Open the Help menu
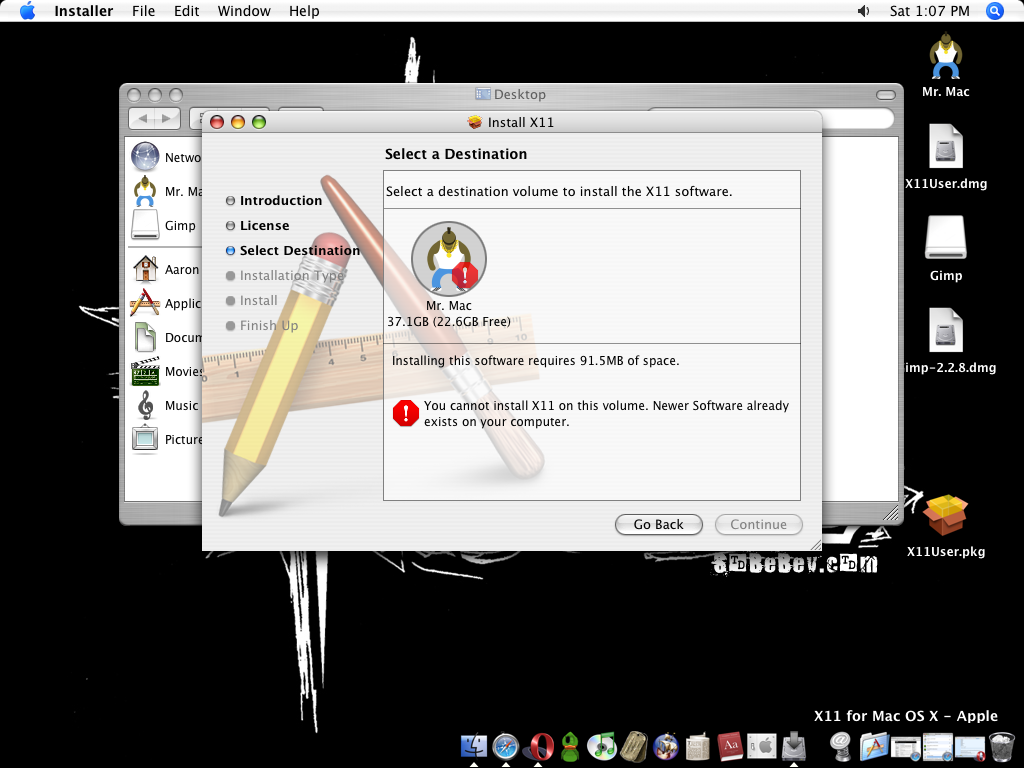The image size is (1024, 768). tap(304, 11)
